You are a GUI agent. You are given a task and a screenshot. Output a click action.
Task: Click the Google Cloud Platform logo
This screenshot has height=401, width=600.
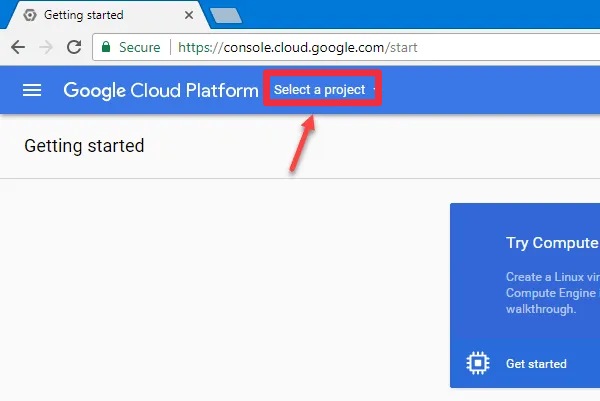[x=161, y=90]
